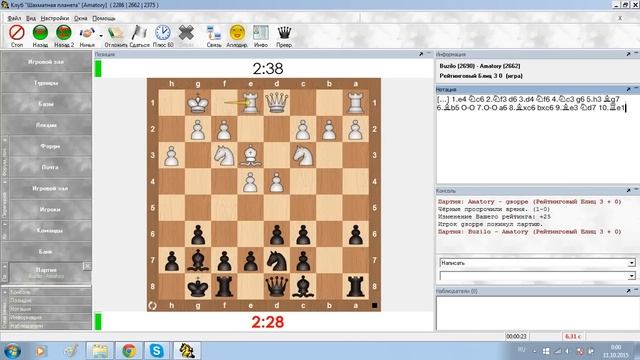Go to the top Игровой зал sidebar button
This screenshot has width=640, height=360.
46,62
